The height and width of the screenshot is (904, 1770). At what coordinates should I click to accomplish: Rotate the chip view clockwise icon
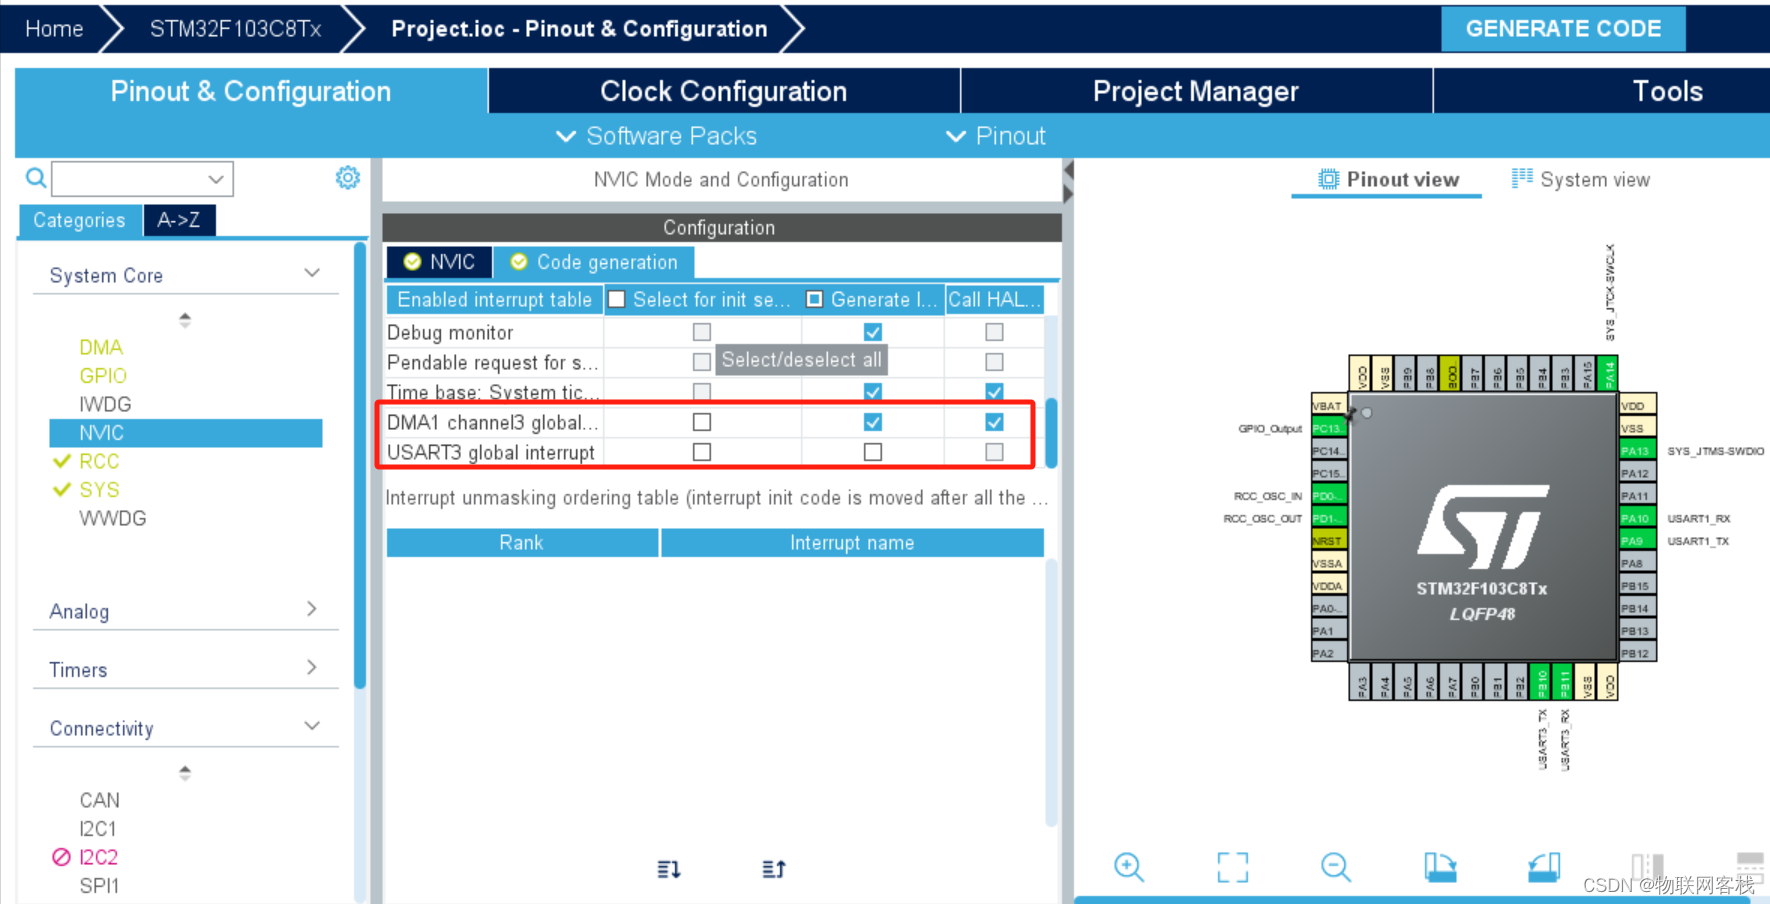click(1440, 867)
